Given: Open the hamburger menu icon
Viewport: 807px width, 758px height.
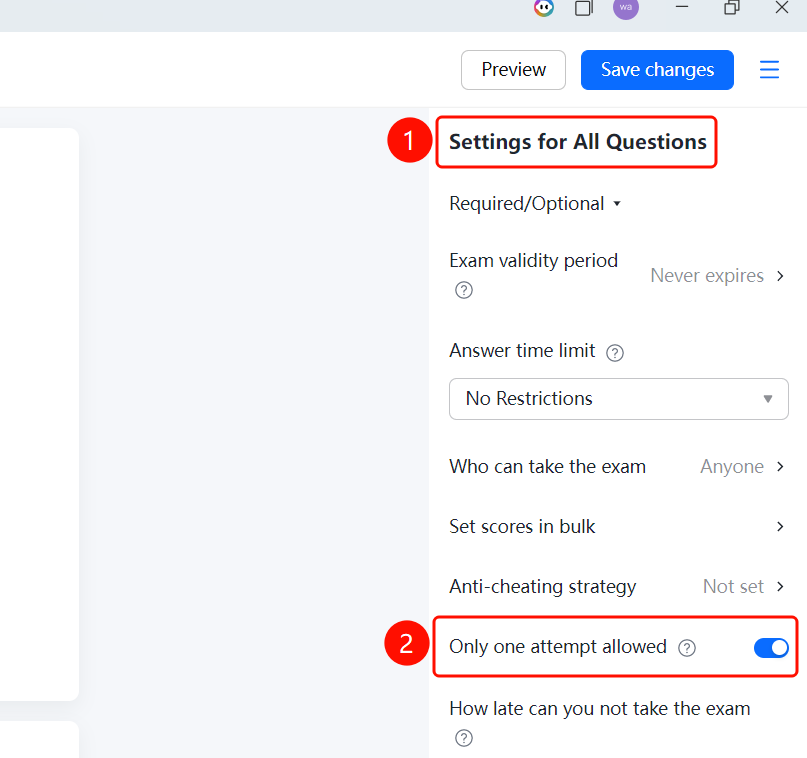Looking at the screenshot, I should pos(769,69).
